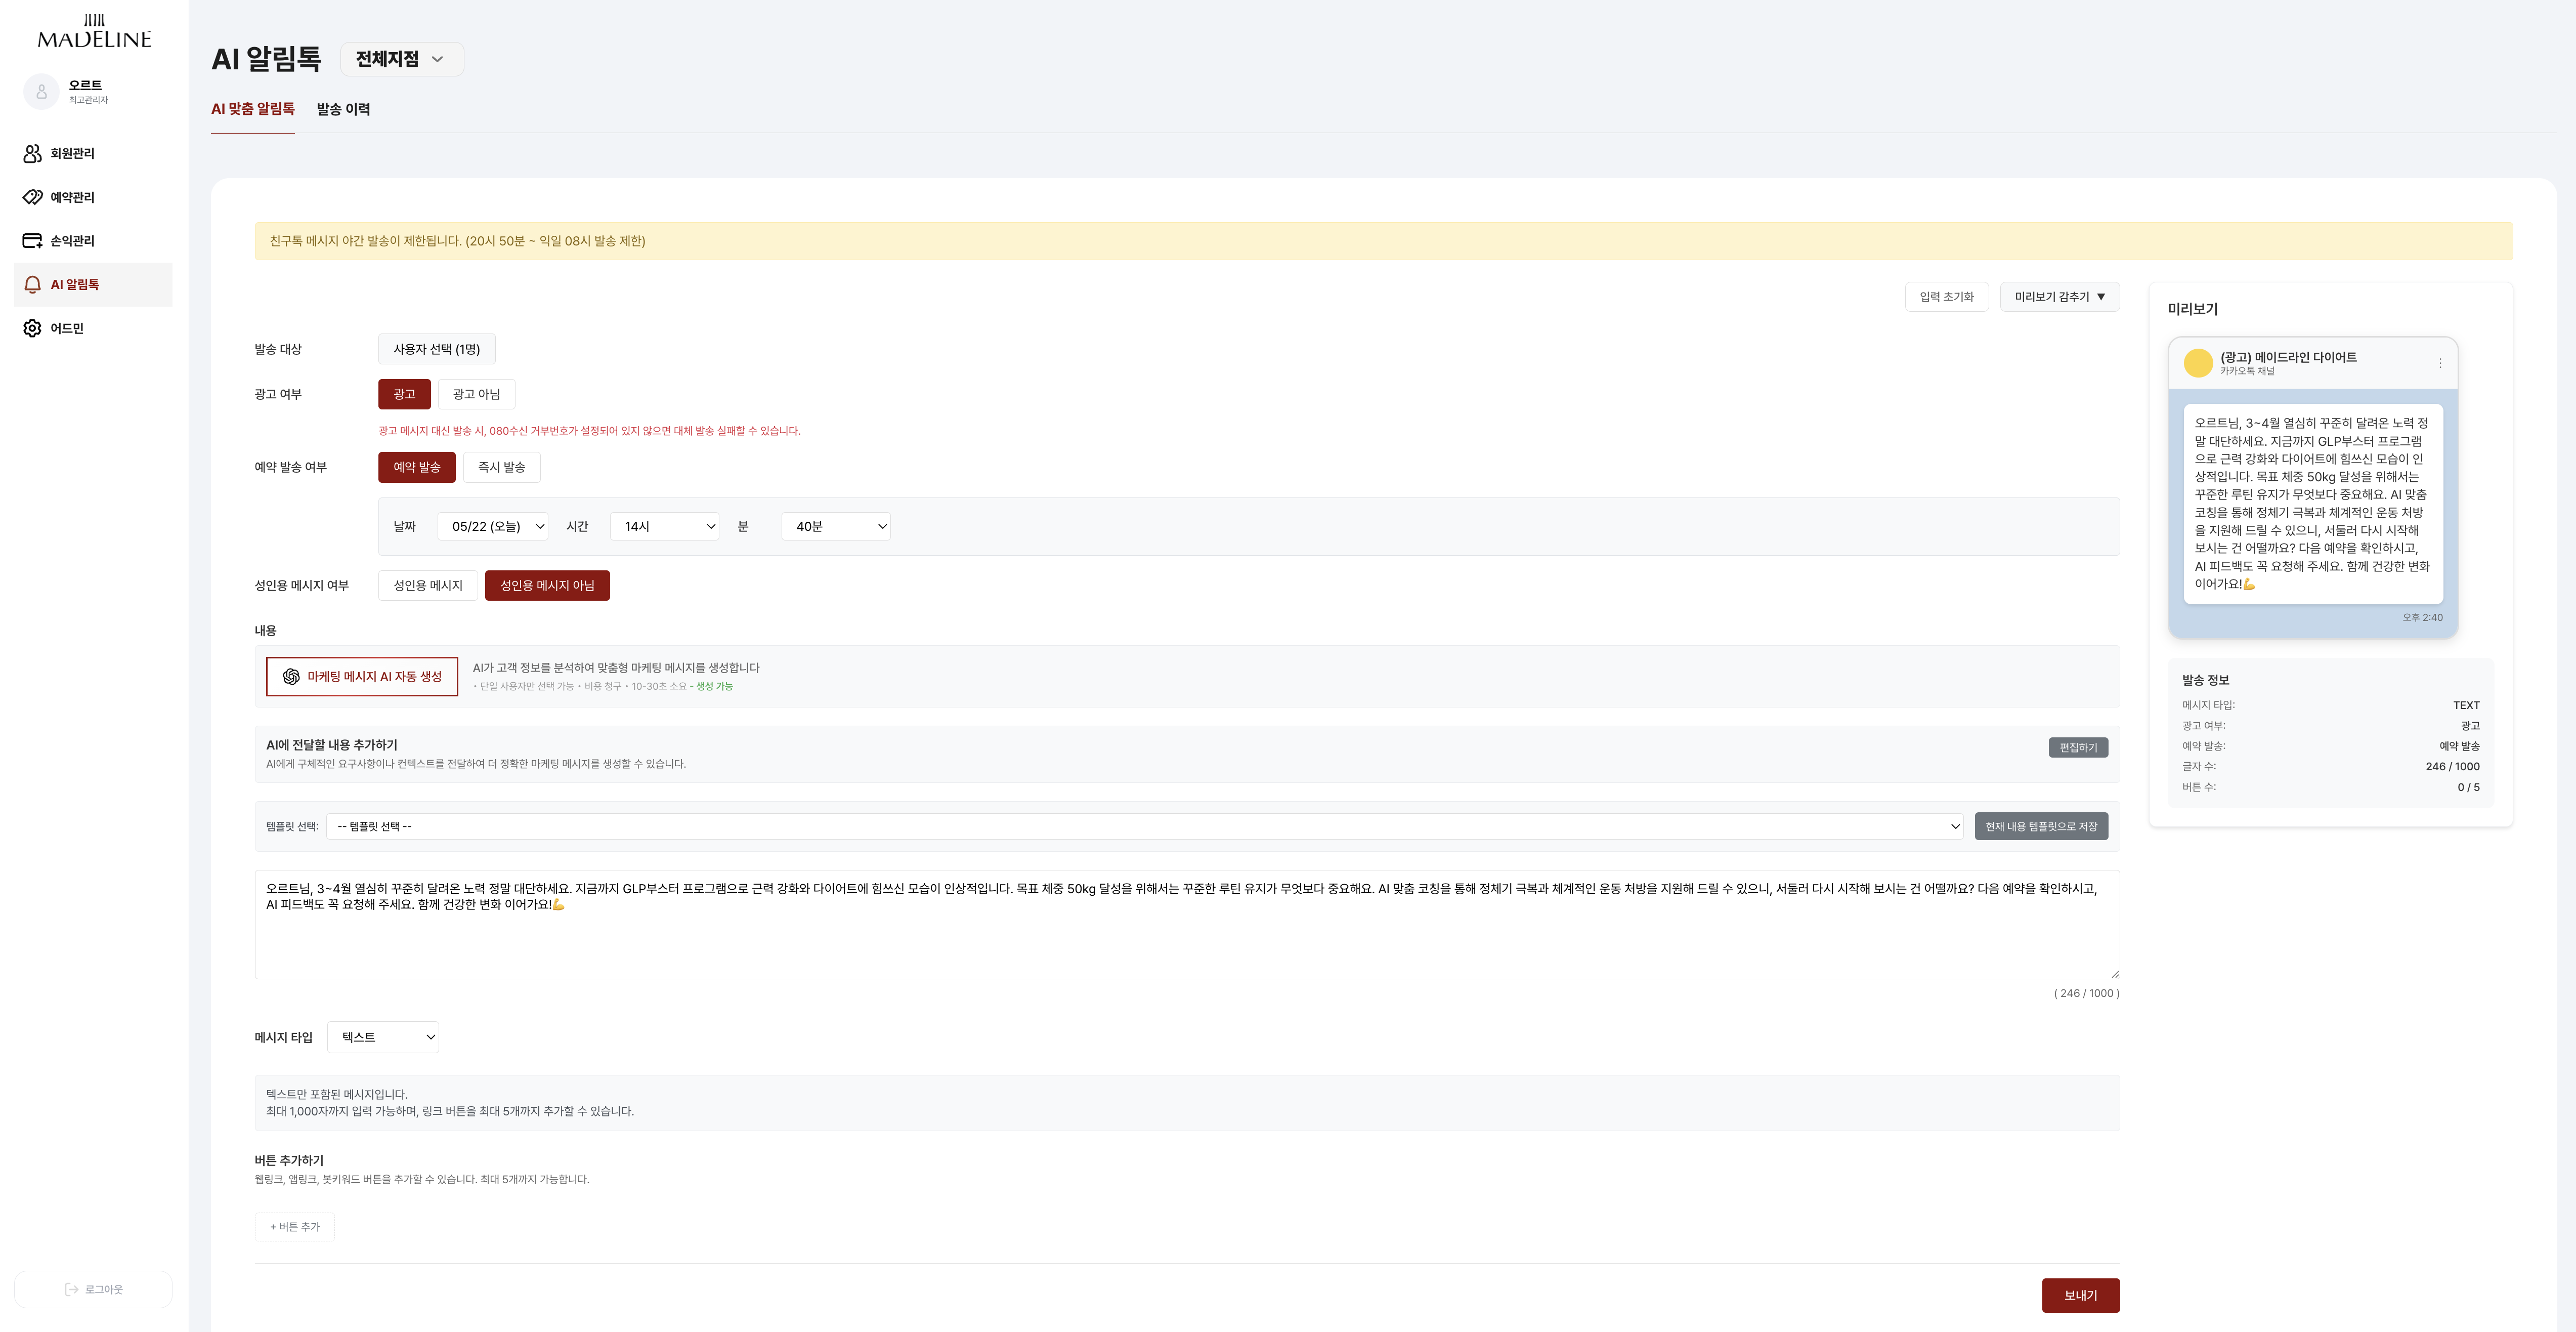Click the textarea resize handle corner
Screen dimensions: 2576x1332
(2114, 974)
